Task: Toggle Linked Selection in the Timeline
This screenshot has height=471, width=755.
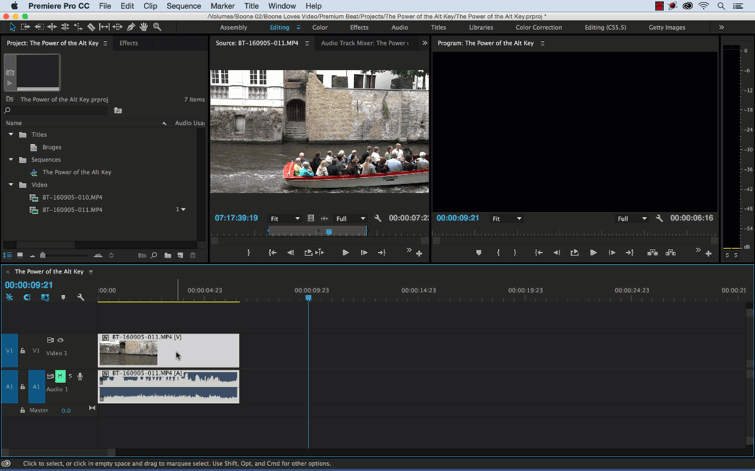Action: 45,297
